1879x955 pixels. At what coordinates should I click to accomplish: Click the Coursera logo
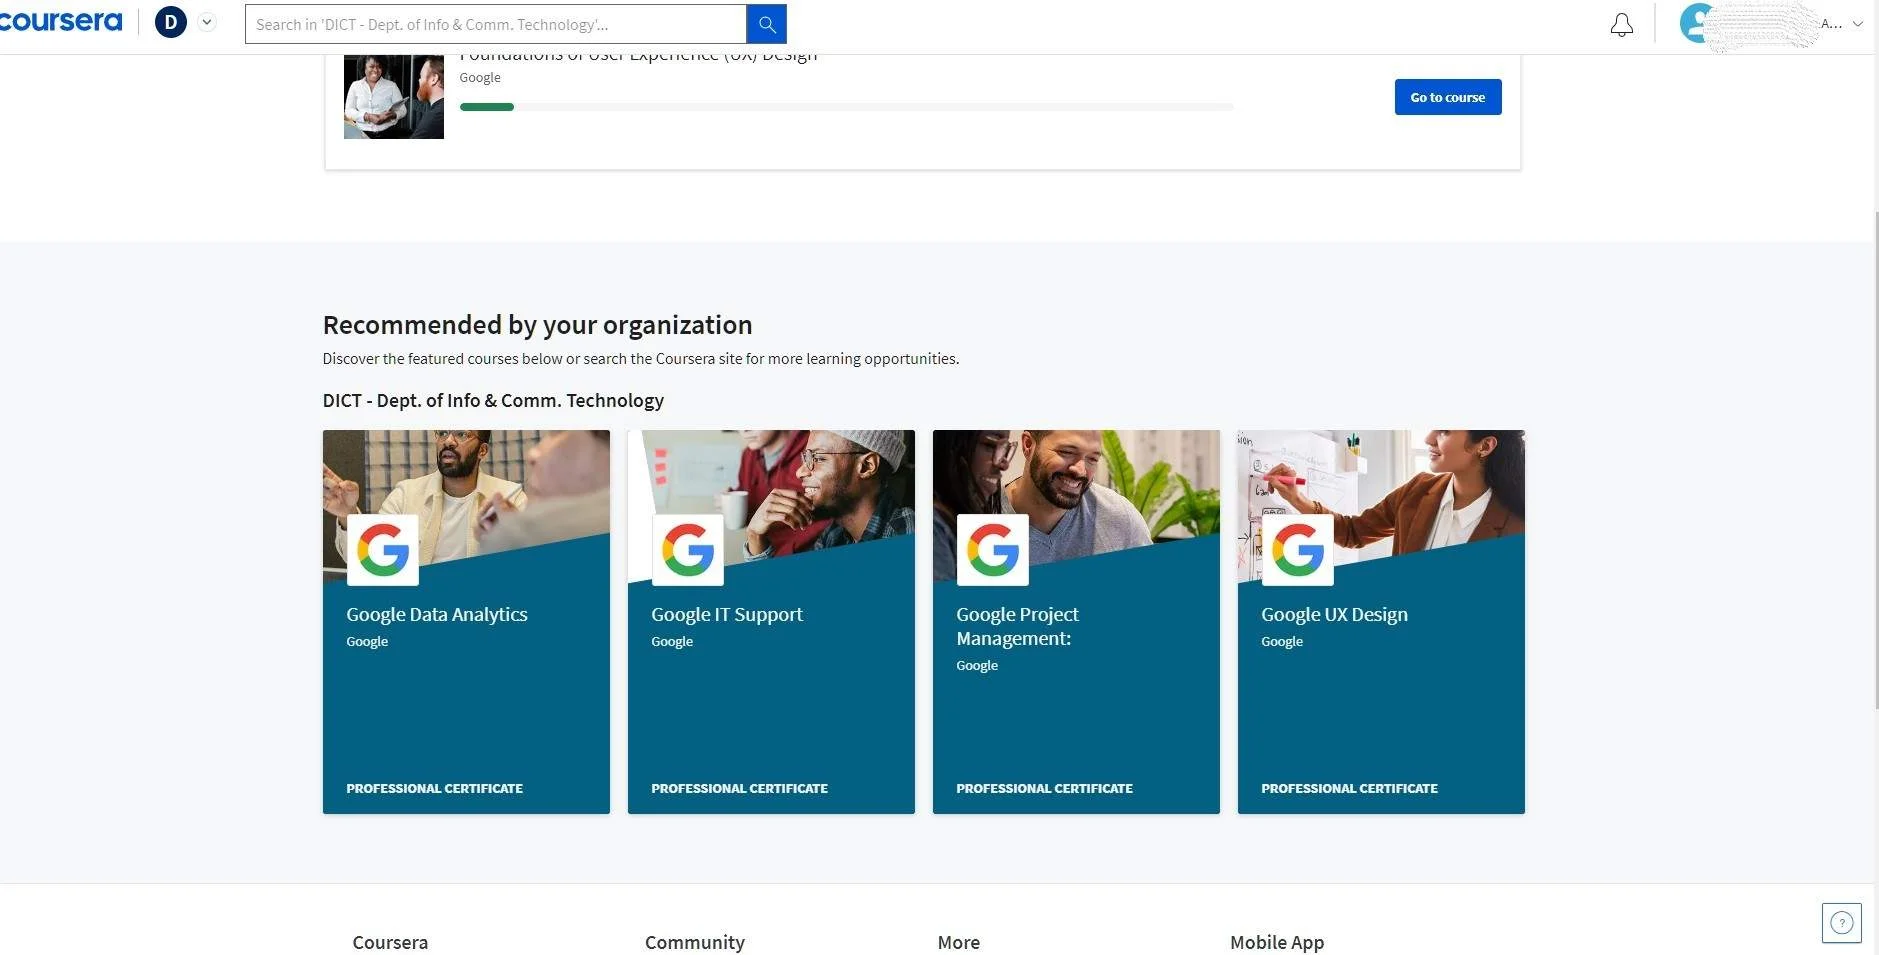pos(60,21)
